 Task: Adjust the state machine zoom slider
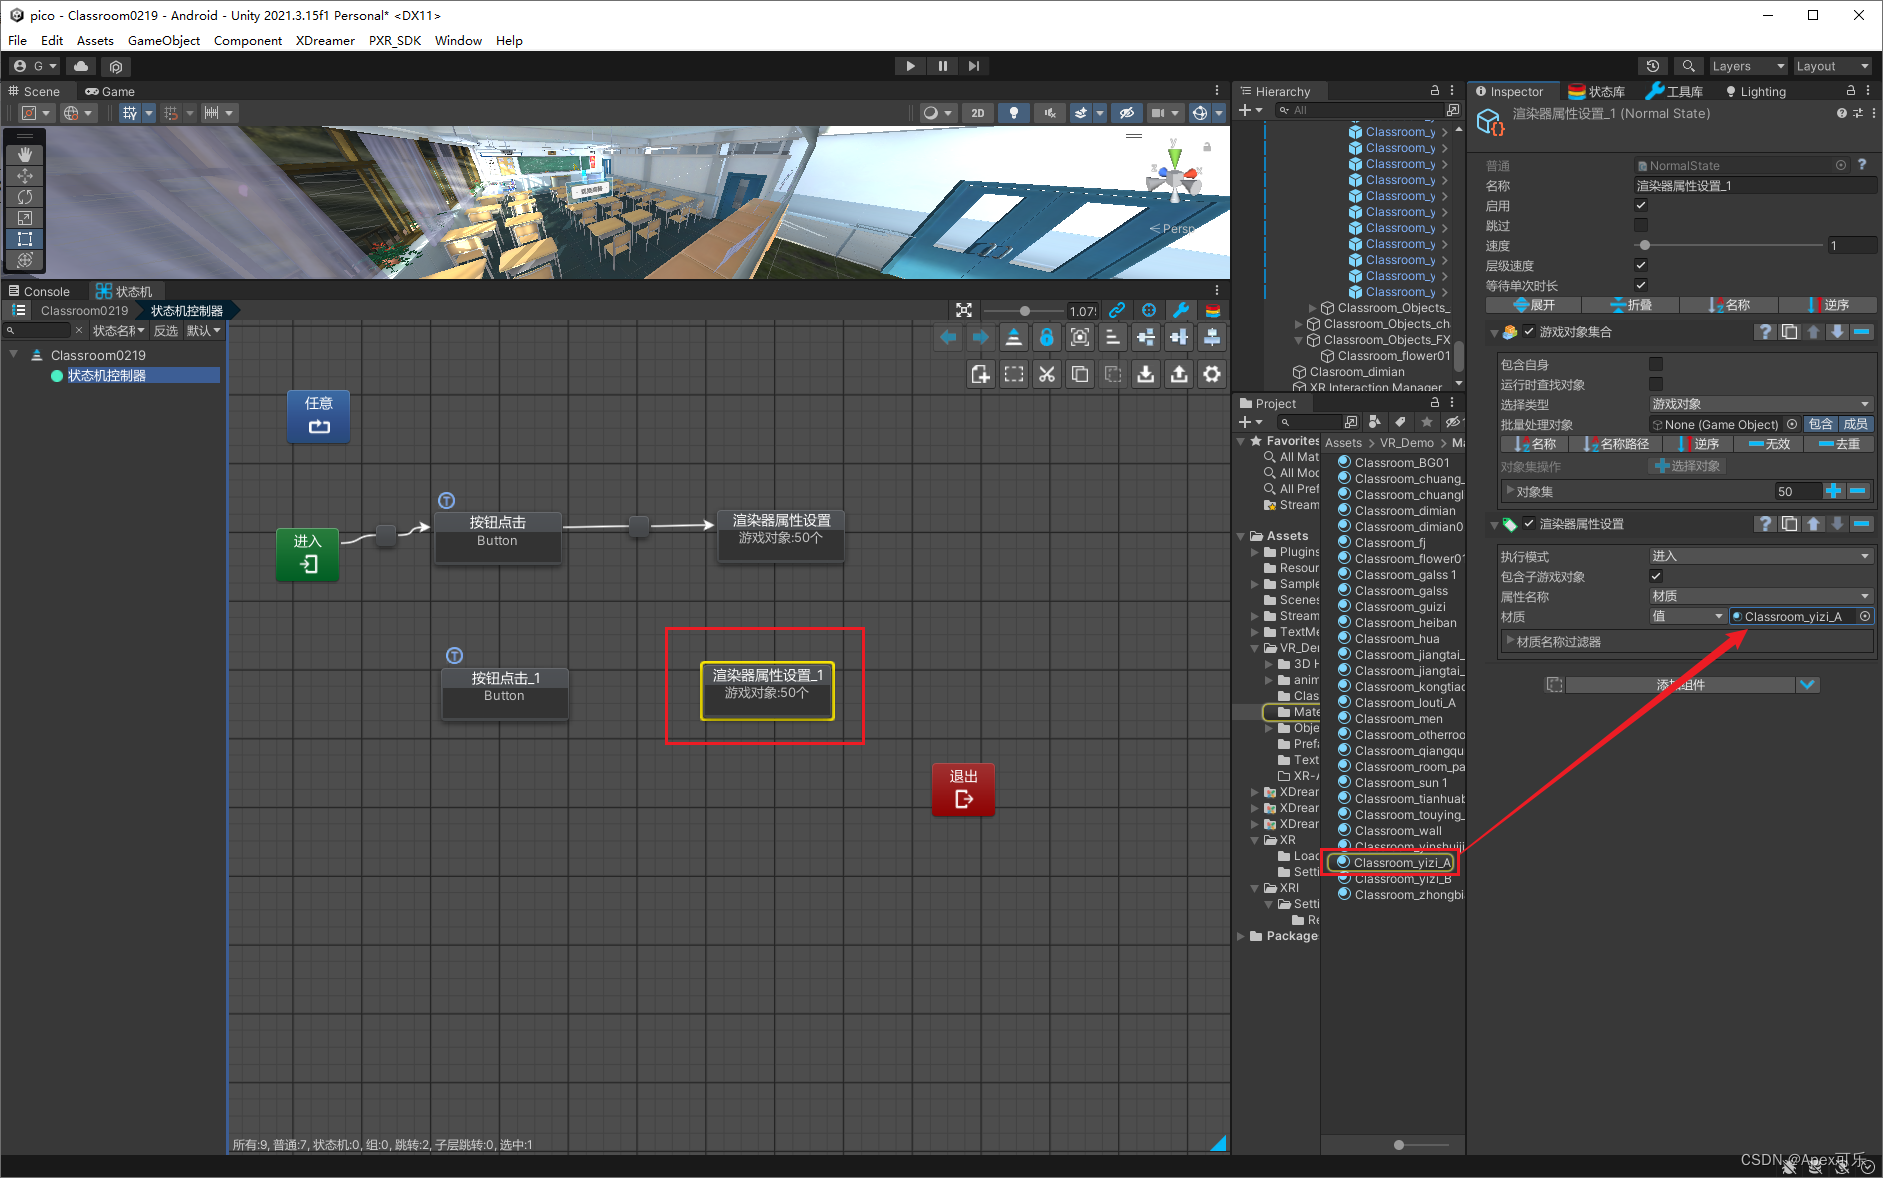[x=1023, y=311]
